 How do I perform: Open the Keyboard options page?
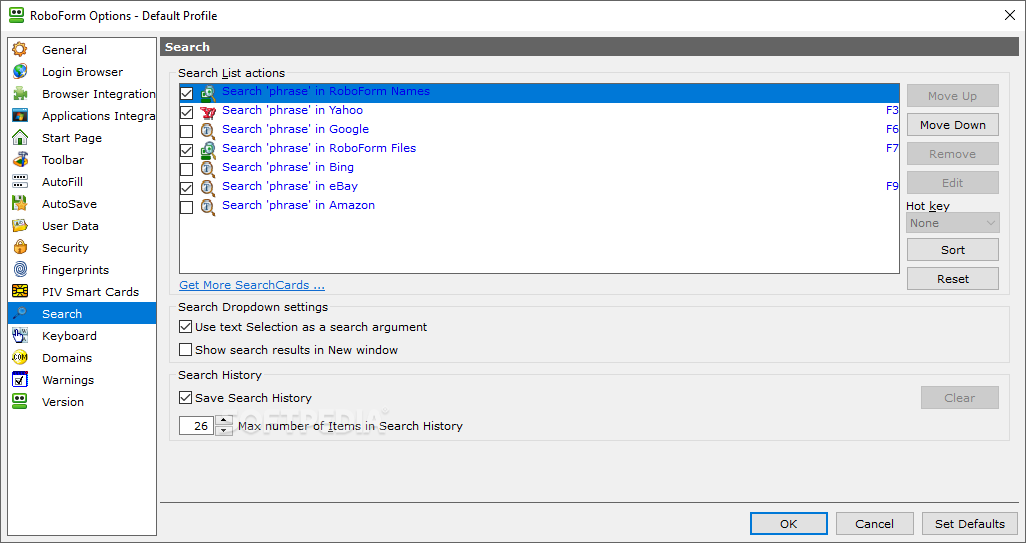coord(69,336)
